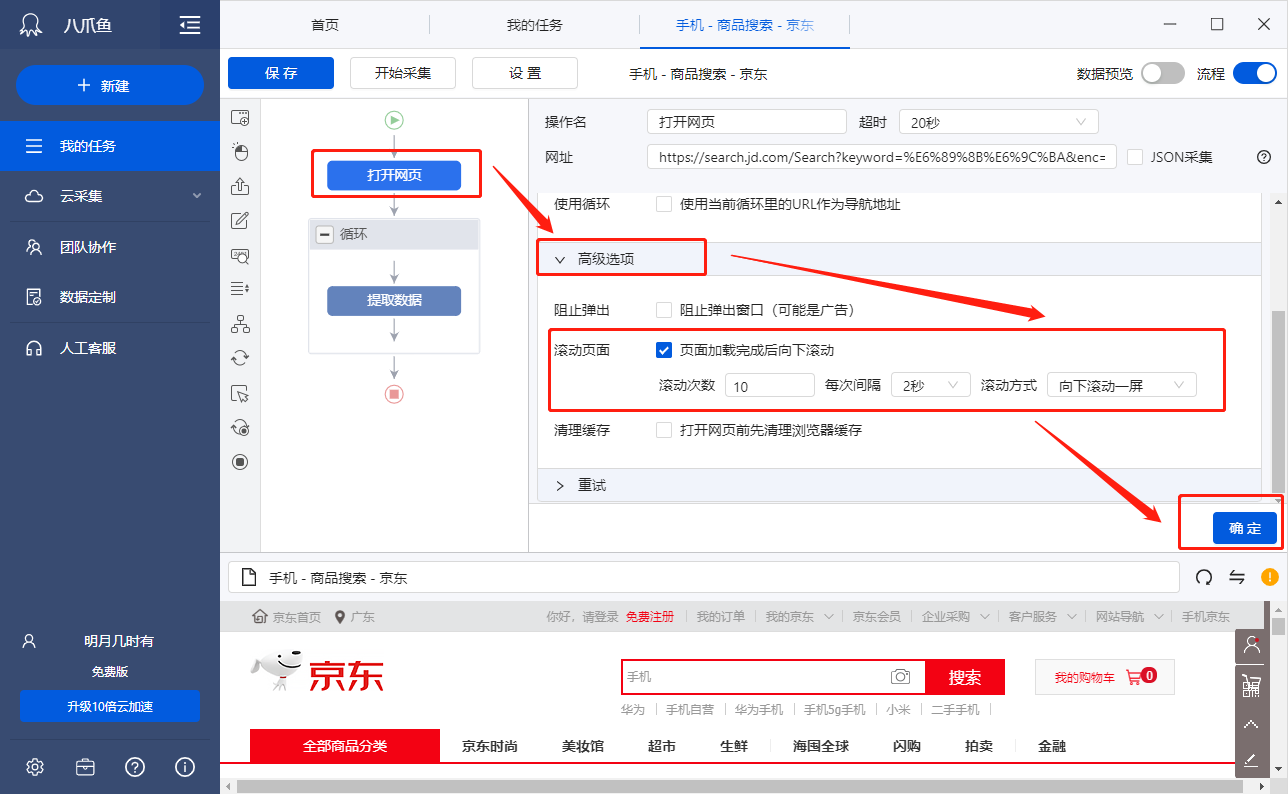This screenshot has width=1288, height=794.
Task: Open the info icon at sidebar bottom
Action: [x=185, y=767]
